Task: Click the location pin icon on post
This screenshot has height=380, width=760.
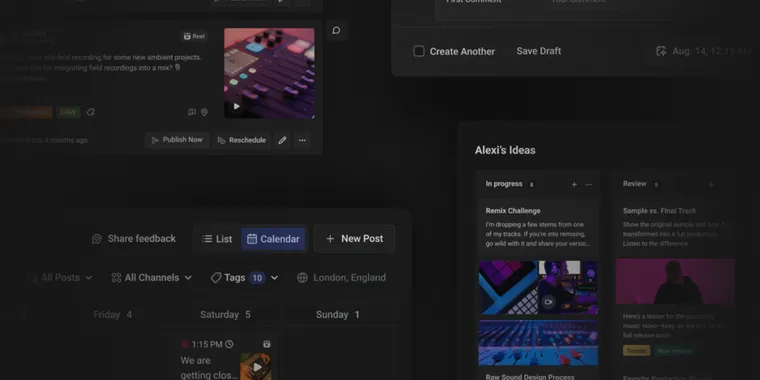Action: (204, 112)
